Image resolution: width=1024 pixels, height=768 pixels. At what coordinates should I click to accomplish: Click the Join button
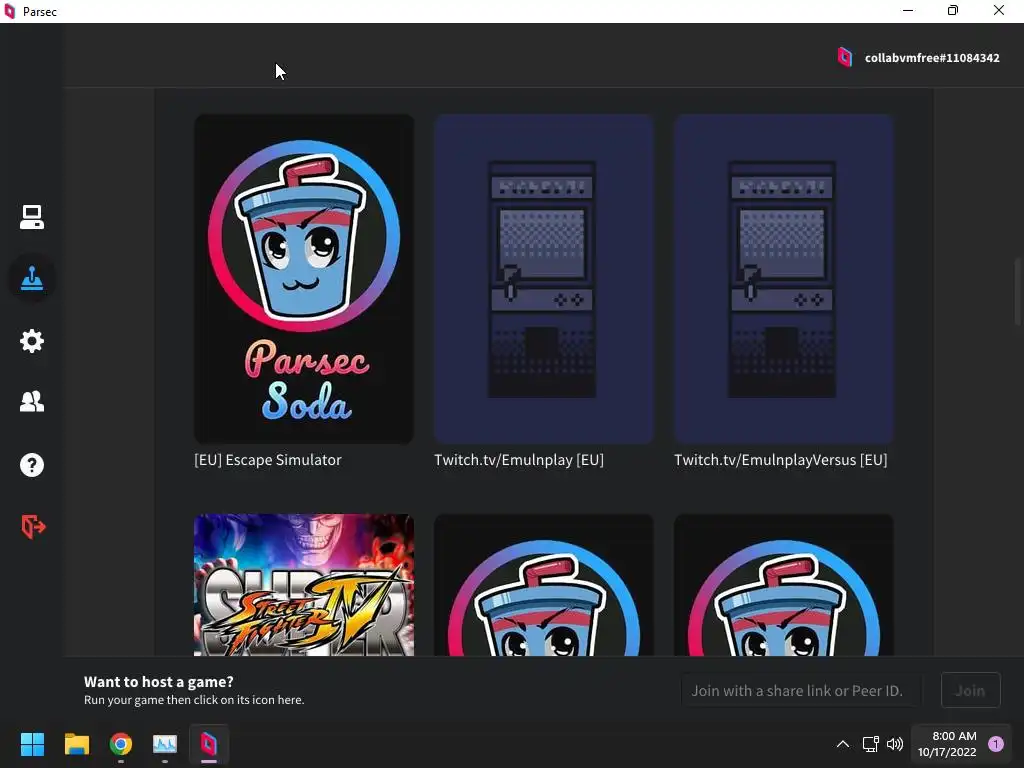[x=970, y=690]
